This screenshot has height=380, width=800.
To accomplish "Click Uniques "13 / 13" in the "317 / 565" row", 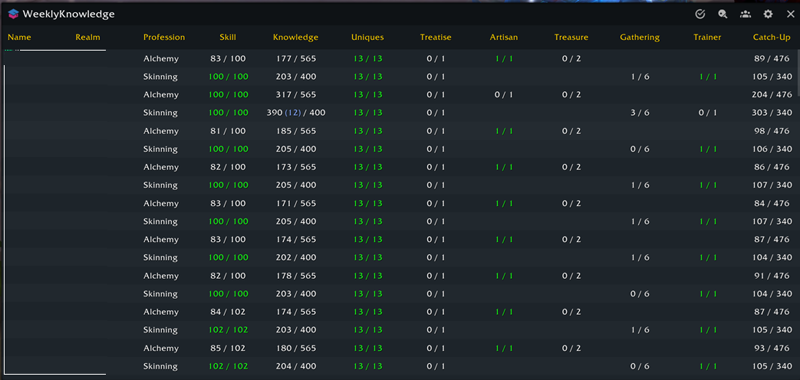I will tap(367, 95).
